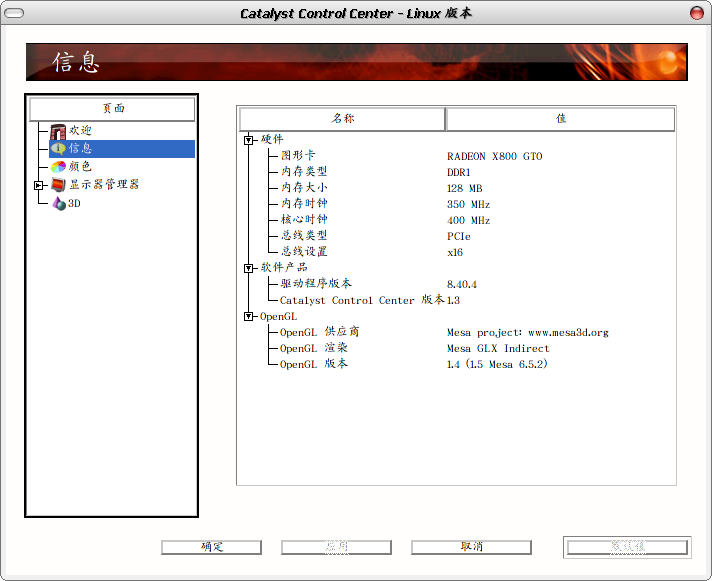Click the 1.4 (1.5 Mesa 6.5.2) value
Viewport: 712px width, 581px height.
(x=497, y=364)
